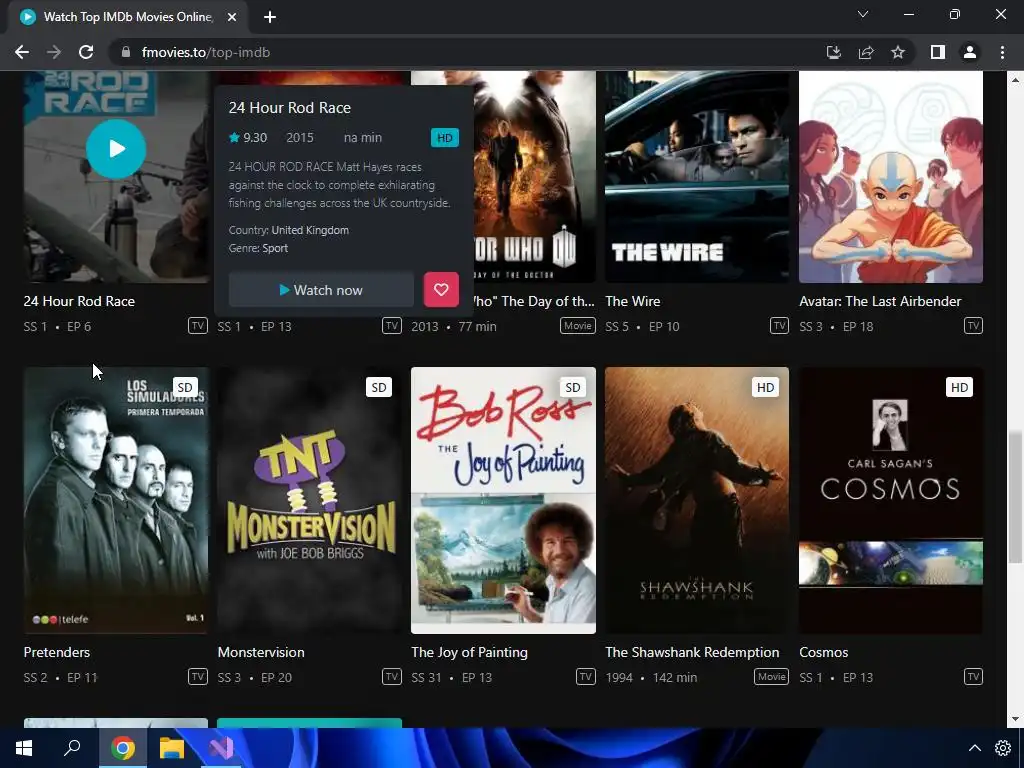Image resolution: width=1024 pixels, height=768 pixels.
Task: Click the Sport genre link
Action: [x=275, y=248]
